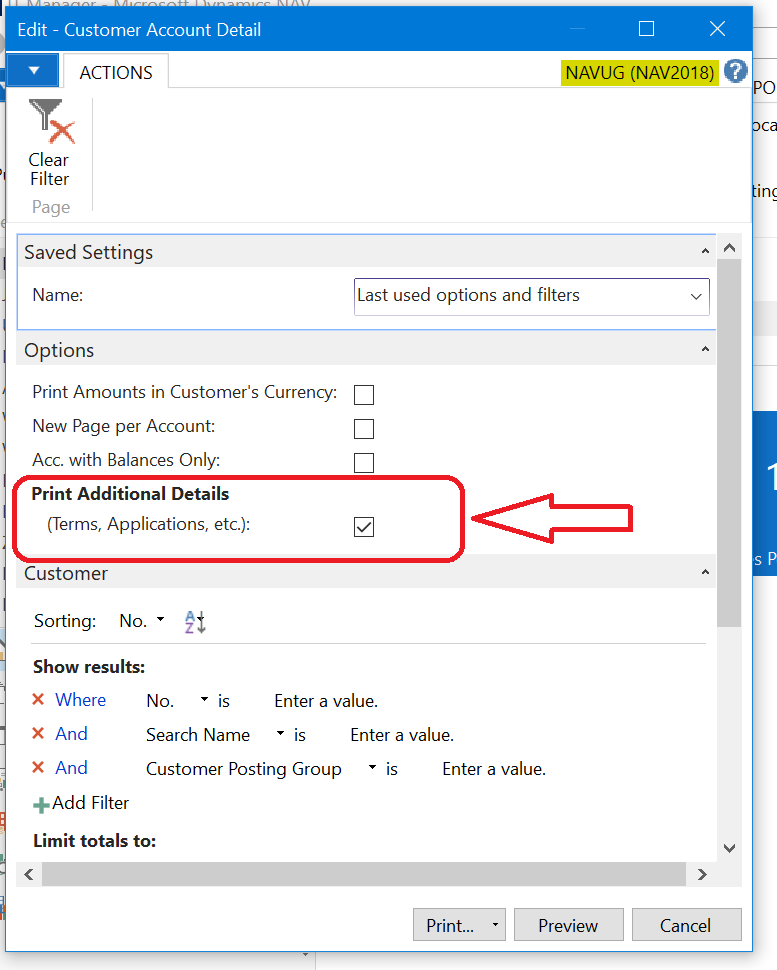Delete the Customer Posting Group filter row
The height and width of the screenshot is (970, 777).
pos(40,768)
